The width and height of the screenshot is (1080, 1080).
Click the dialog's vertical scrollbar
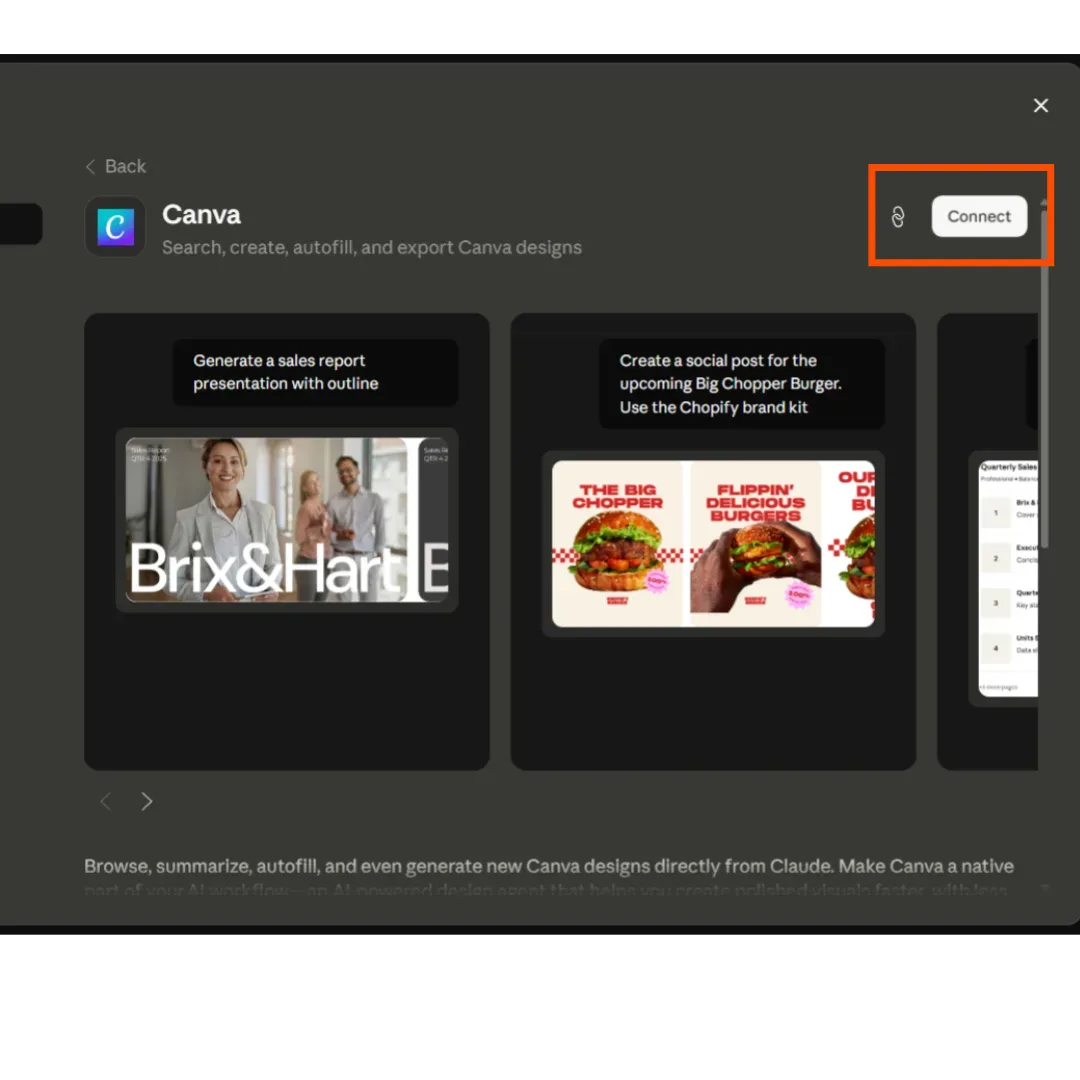(x=1044, y=379)
